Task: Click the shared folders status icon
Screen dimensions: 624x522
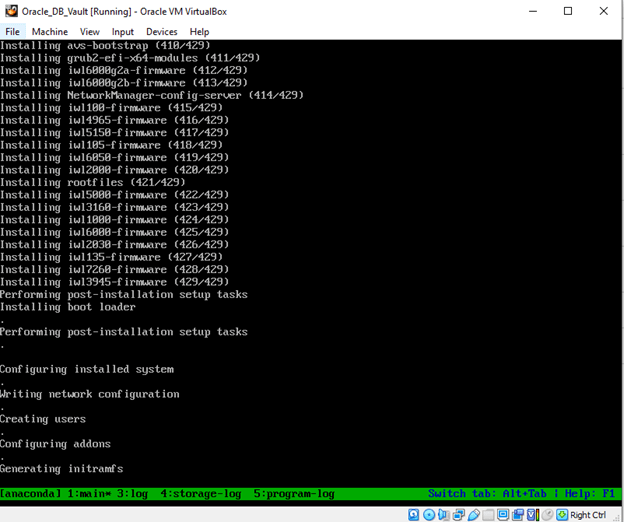Action: click(x=488, y=515)
